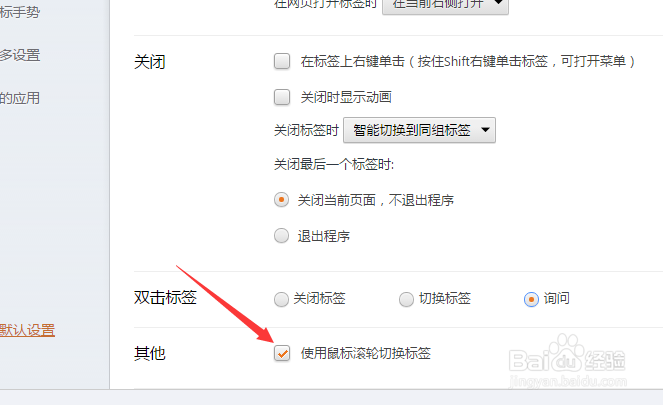Click the 双击标签 section heading

click(165, 298)
